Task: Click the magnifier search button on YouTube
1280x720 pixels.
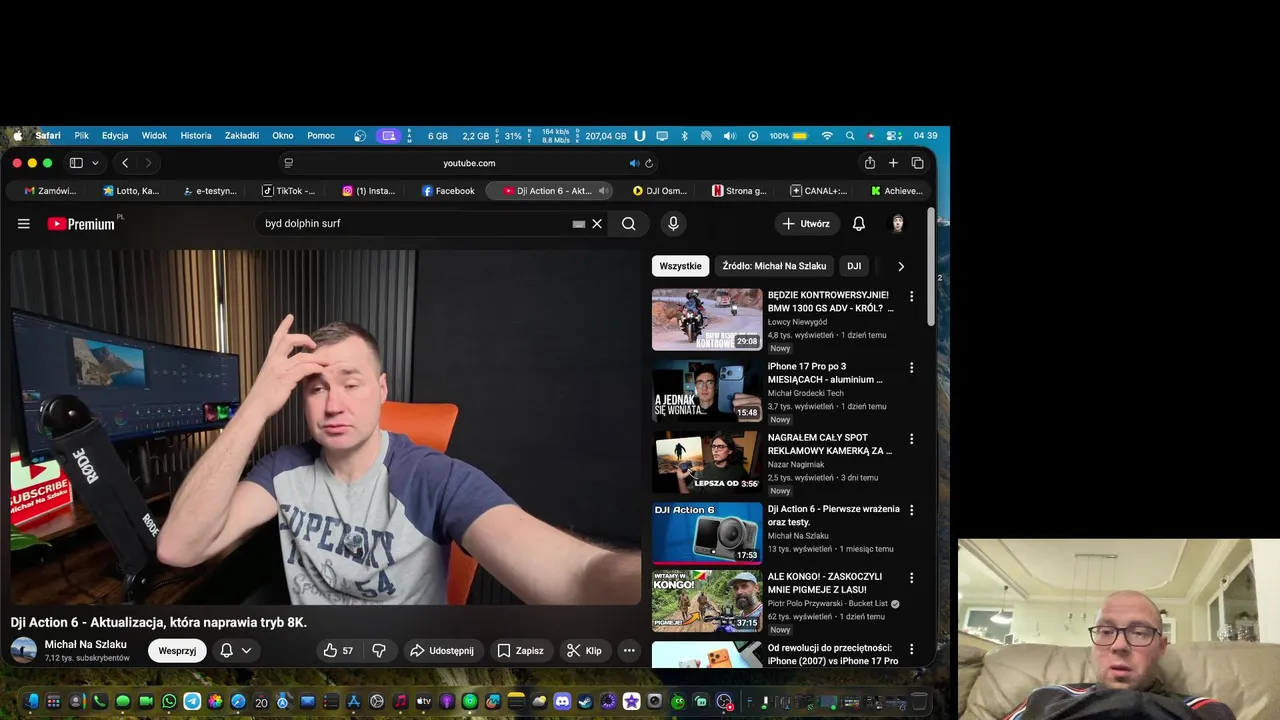Action: pos(628,224)
